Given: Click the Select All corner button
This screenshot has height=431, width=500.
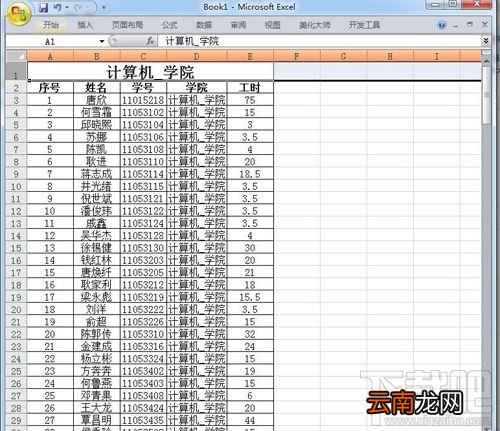Looking at the screenshot, I should click(16, 56).
